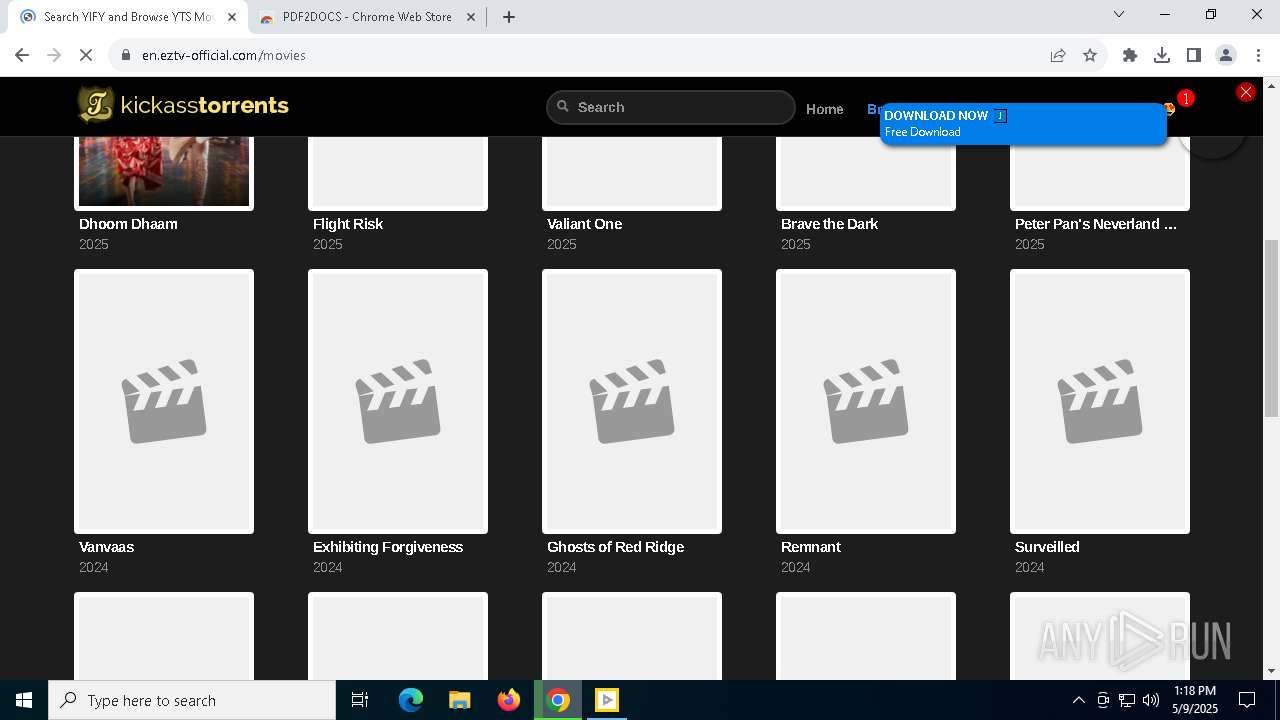Open the taskbar clock and date
Screen dimensions: 1280x720
(1195, 700)
